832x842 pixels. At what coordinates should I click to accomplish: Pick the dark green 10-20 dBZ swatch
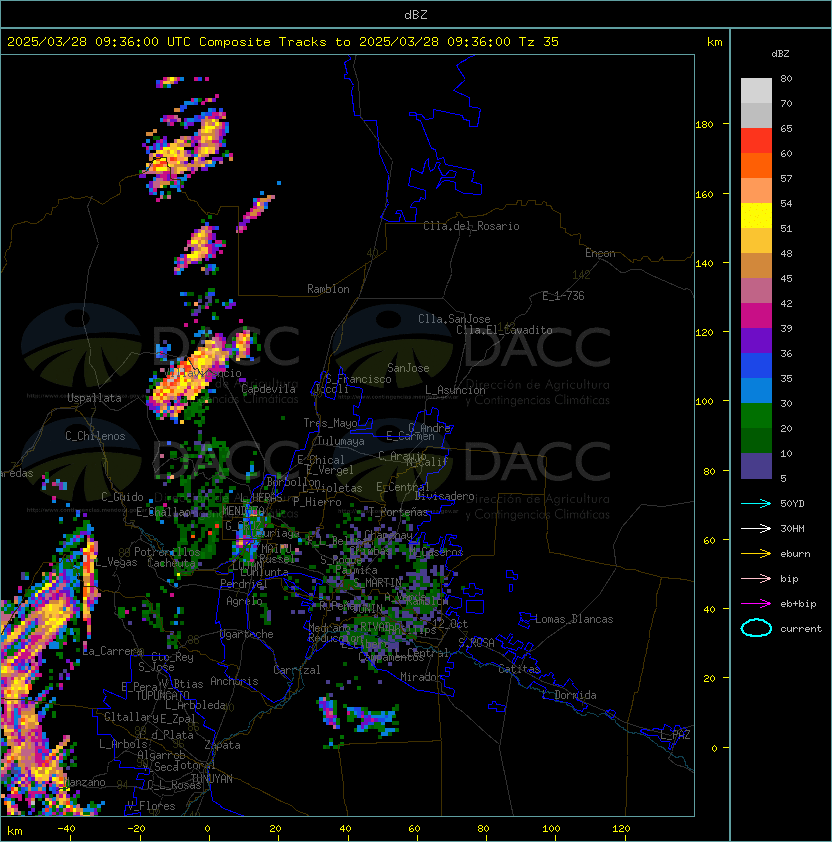pos(756,440)
